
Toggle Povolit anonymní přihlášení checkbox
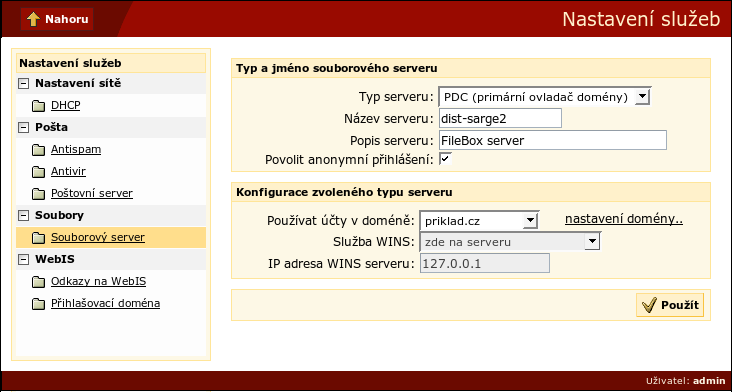coord(445,159)
